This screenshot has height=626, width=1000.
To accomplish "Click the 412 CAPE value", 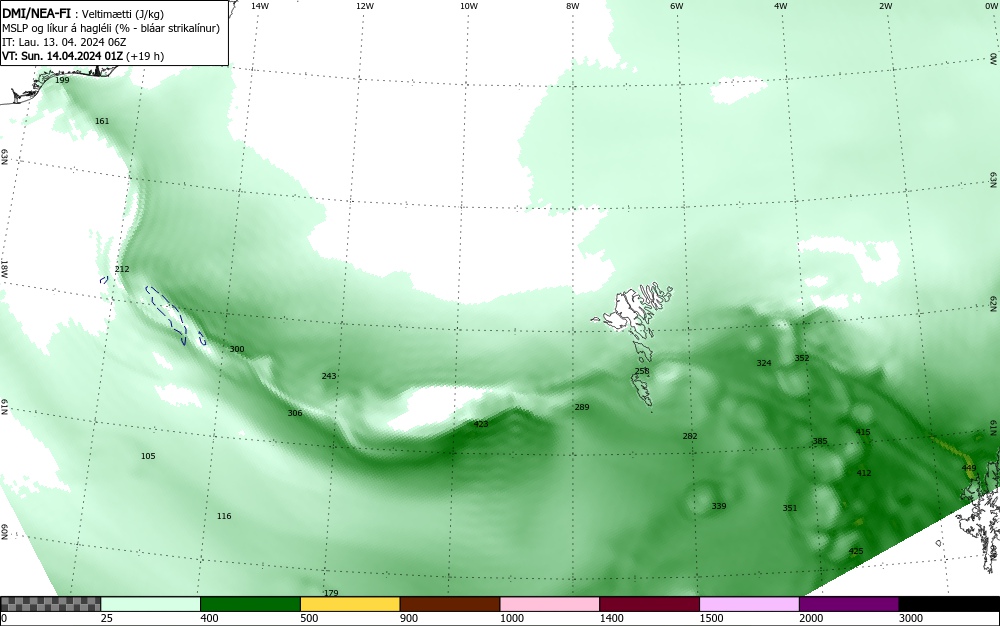I will [864, 473].
